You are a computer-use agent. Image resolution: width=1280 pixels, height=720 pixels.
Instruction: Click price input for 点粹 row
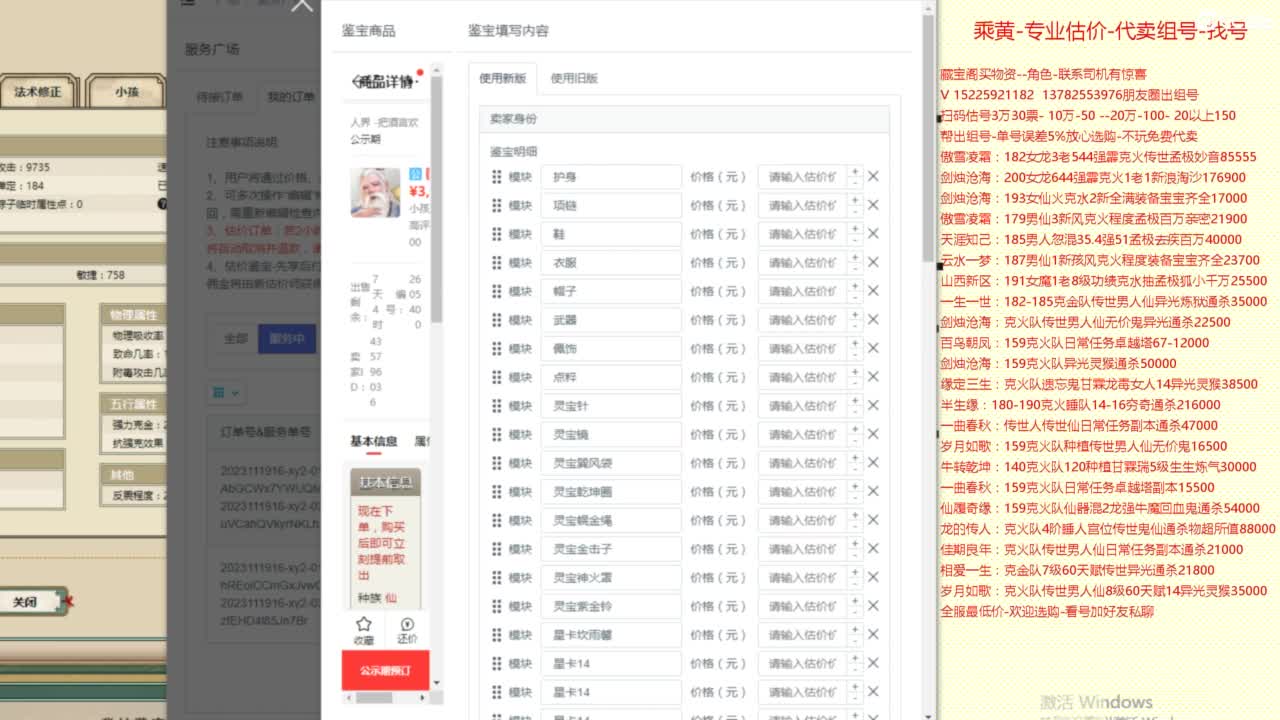tap(802, 377)
